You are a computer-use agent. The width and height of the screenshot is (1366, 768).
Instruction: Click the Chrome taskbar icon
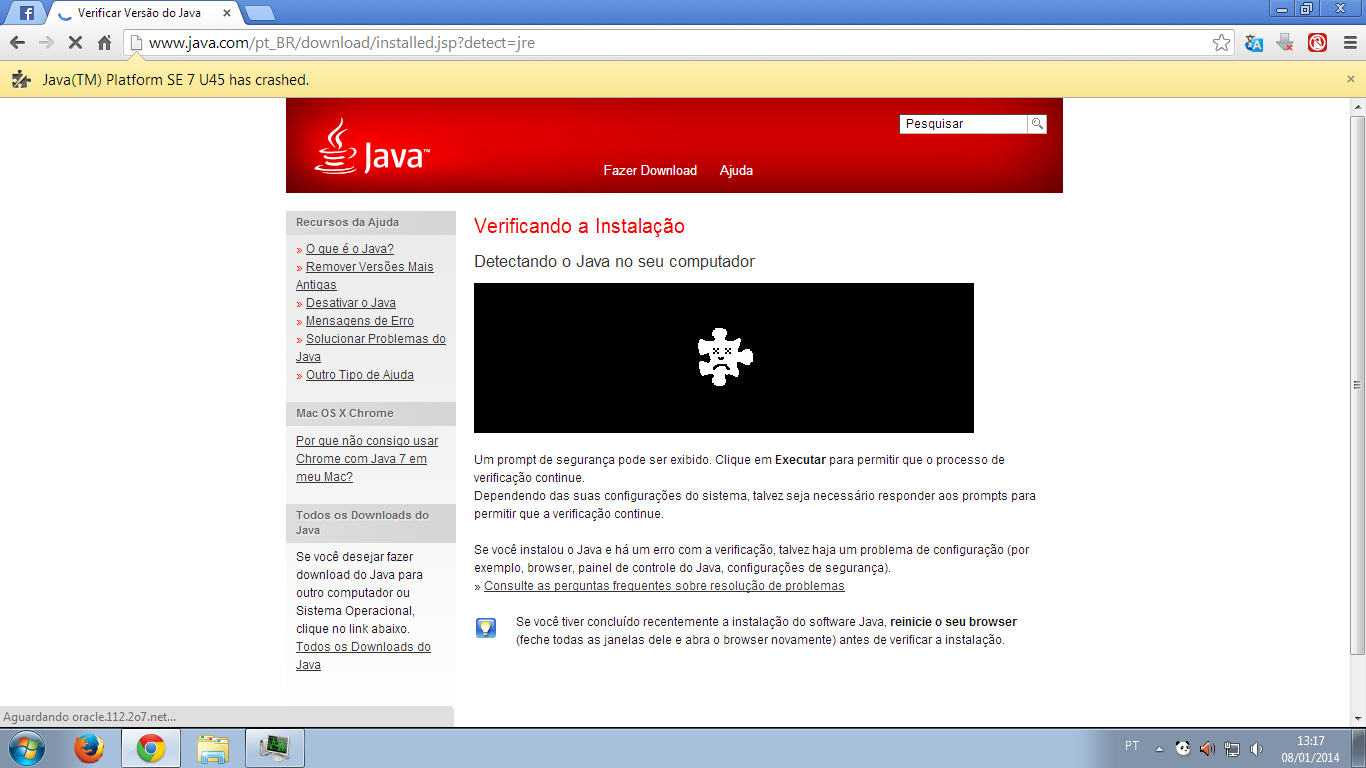(x=151, y=748)
